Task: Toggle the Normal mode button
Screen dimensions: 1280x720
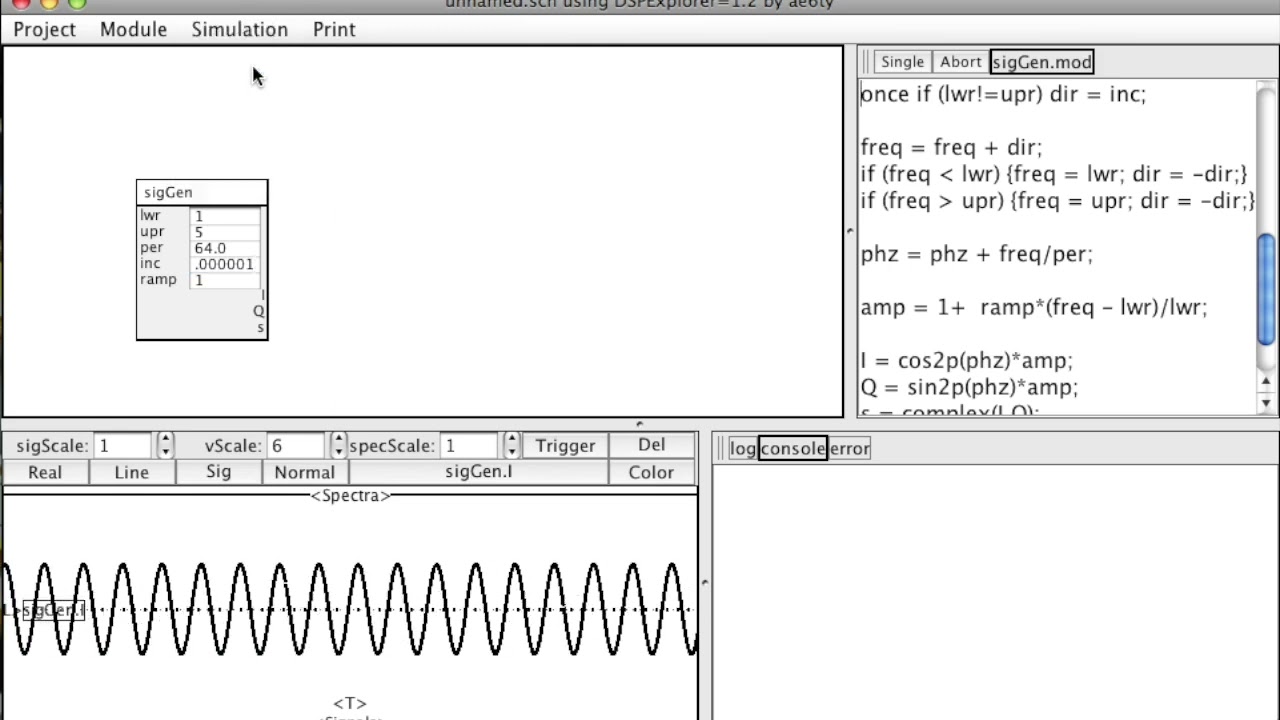Action: pyautogui.click(x=305, y=472)
